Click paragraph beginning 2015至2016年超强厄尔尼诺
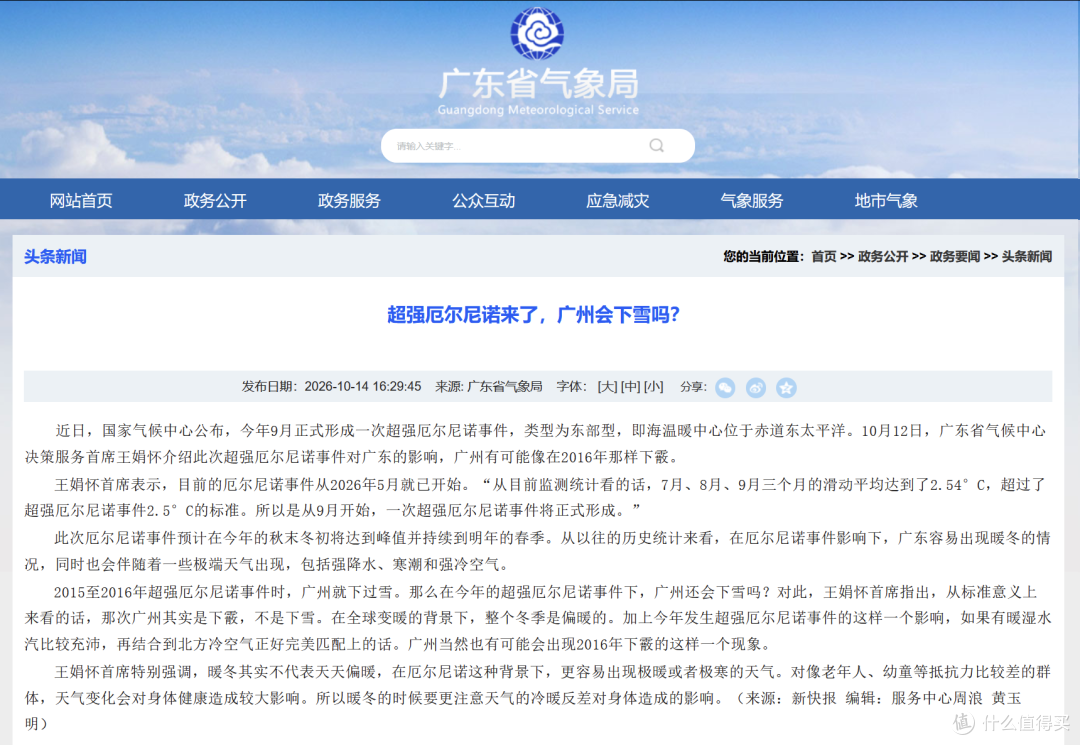The image size is (1080, 745). (x=538, y=618)
